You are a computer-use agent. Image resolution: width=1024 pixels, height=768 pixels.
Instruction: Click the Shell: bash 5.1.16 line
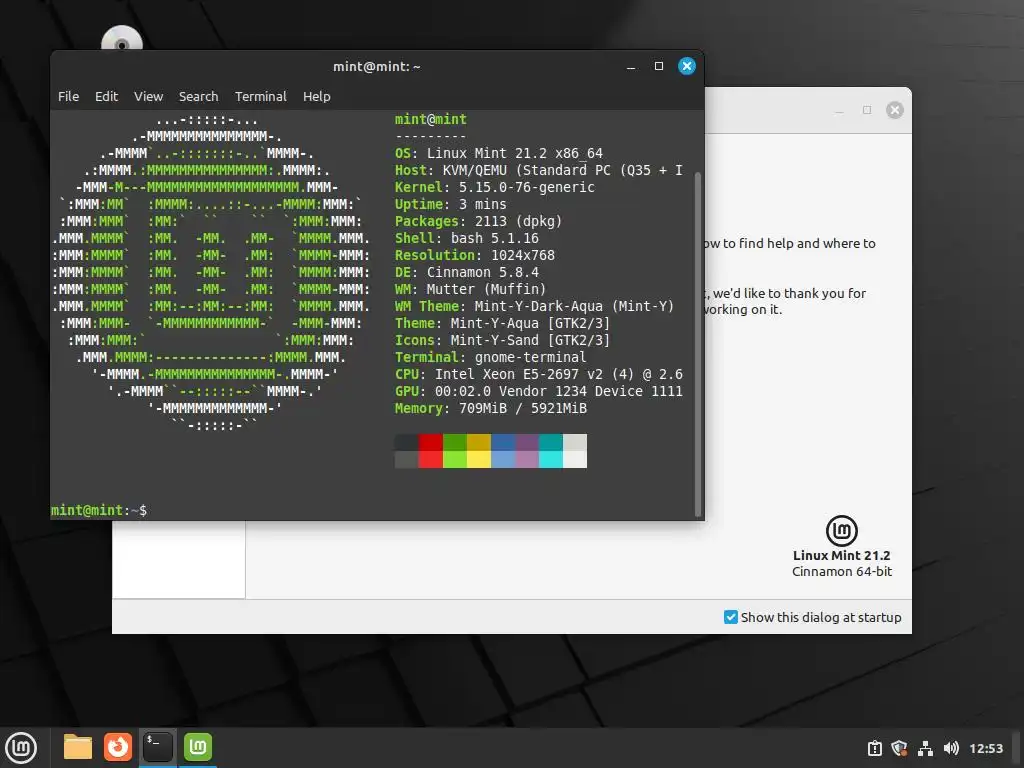click(467, 238)
